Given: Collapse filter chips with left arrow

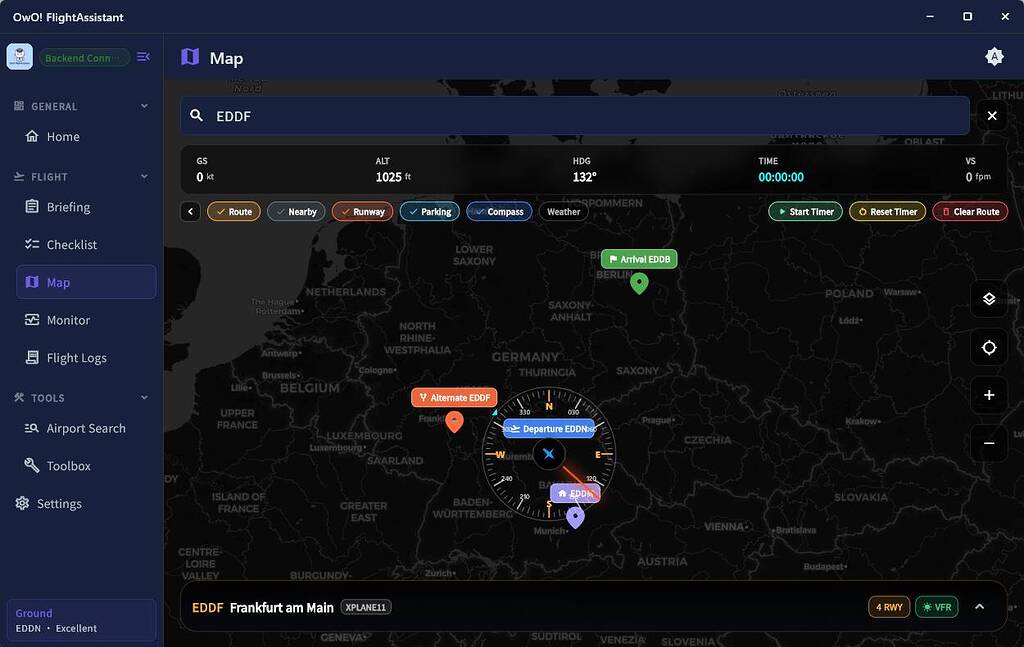Looking at the screenshot, I should pyautogui.click(x=190, y=212).
